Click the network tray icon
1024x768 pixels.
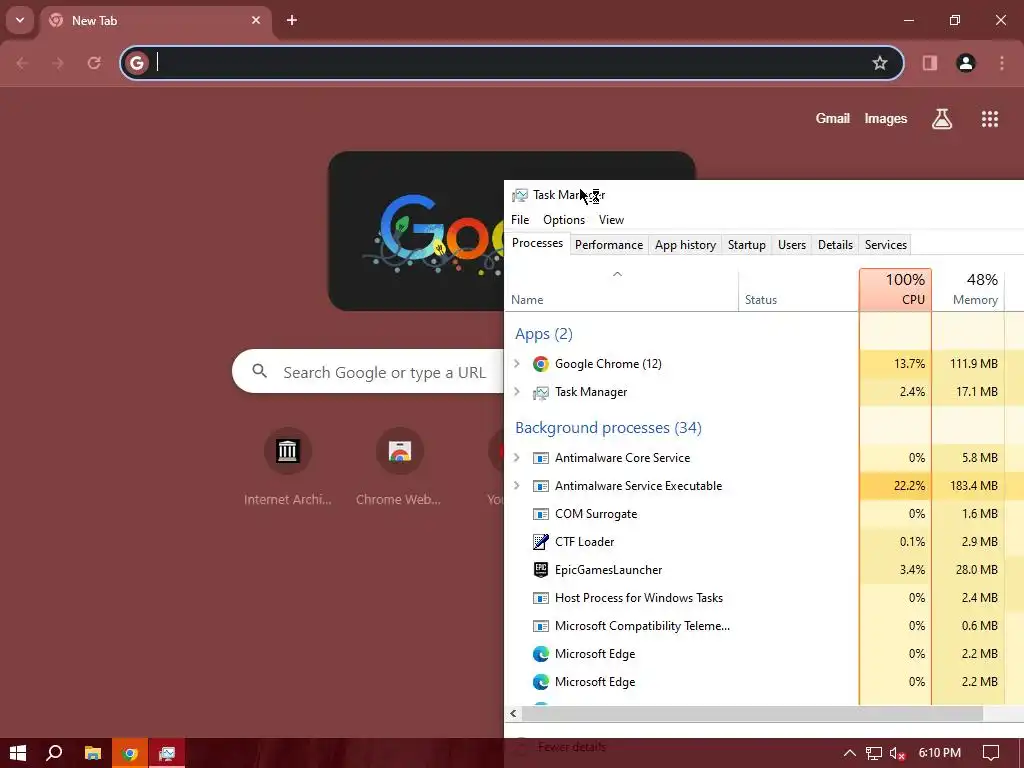point(874,753)
